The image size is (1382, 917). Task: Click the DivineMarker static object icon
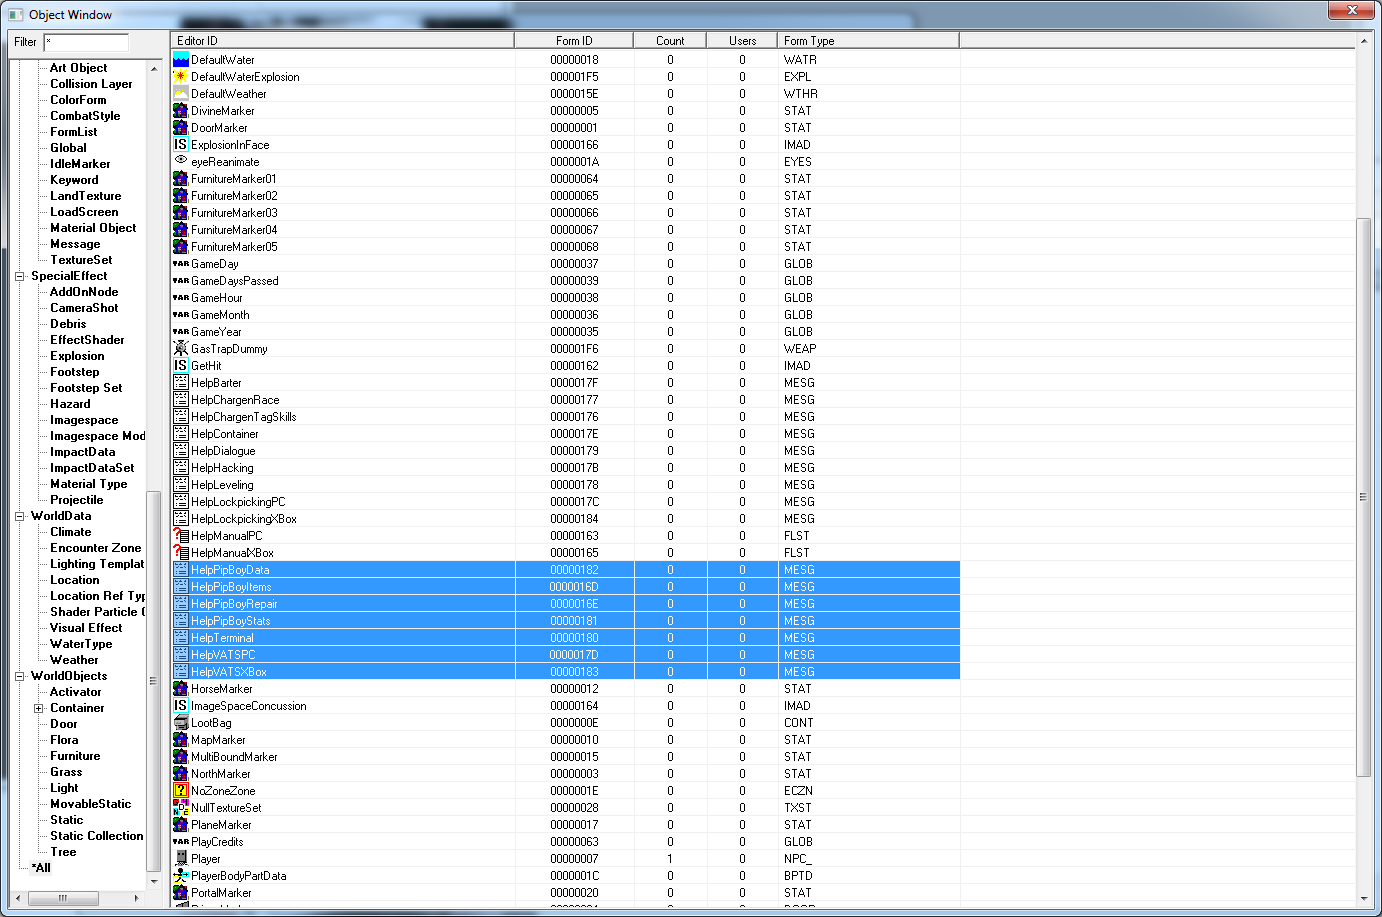click(181, 111)
